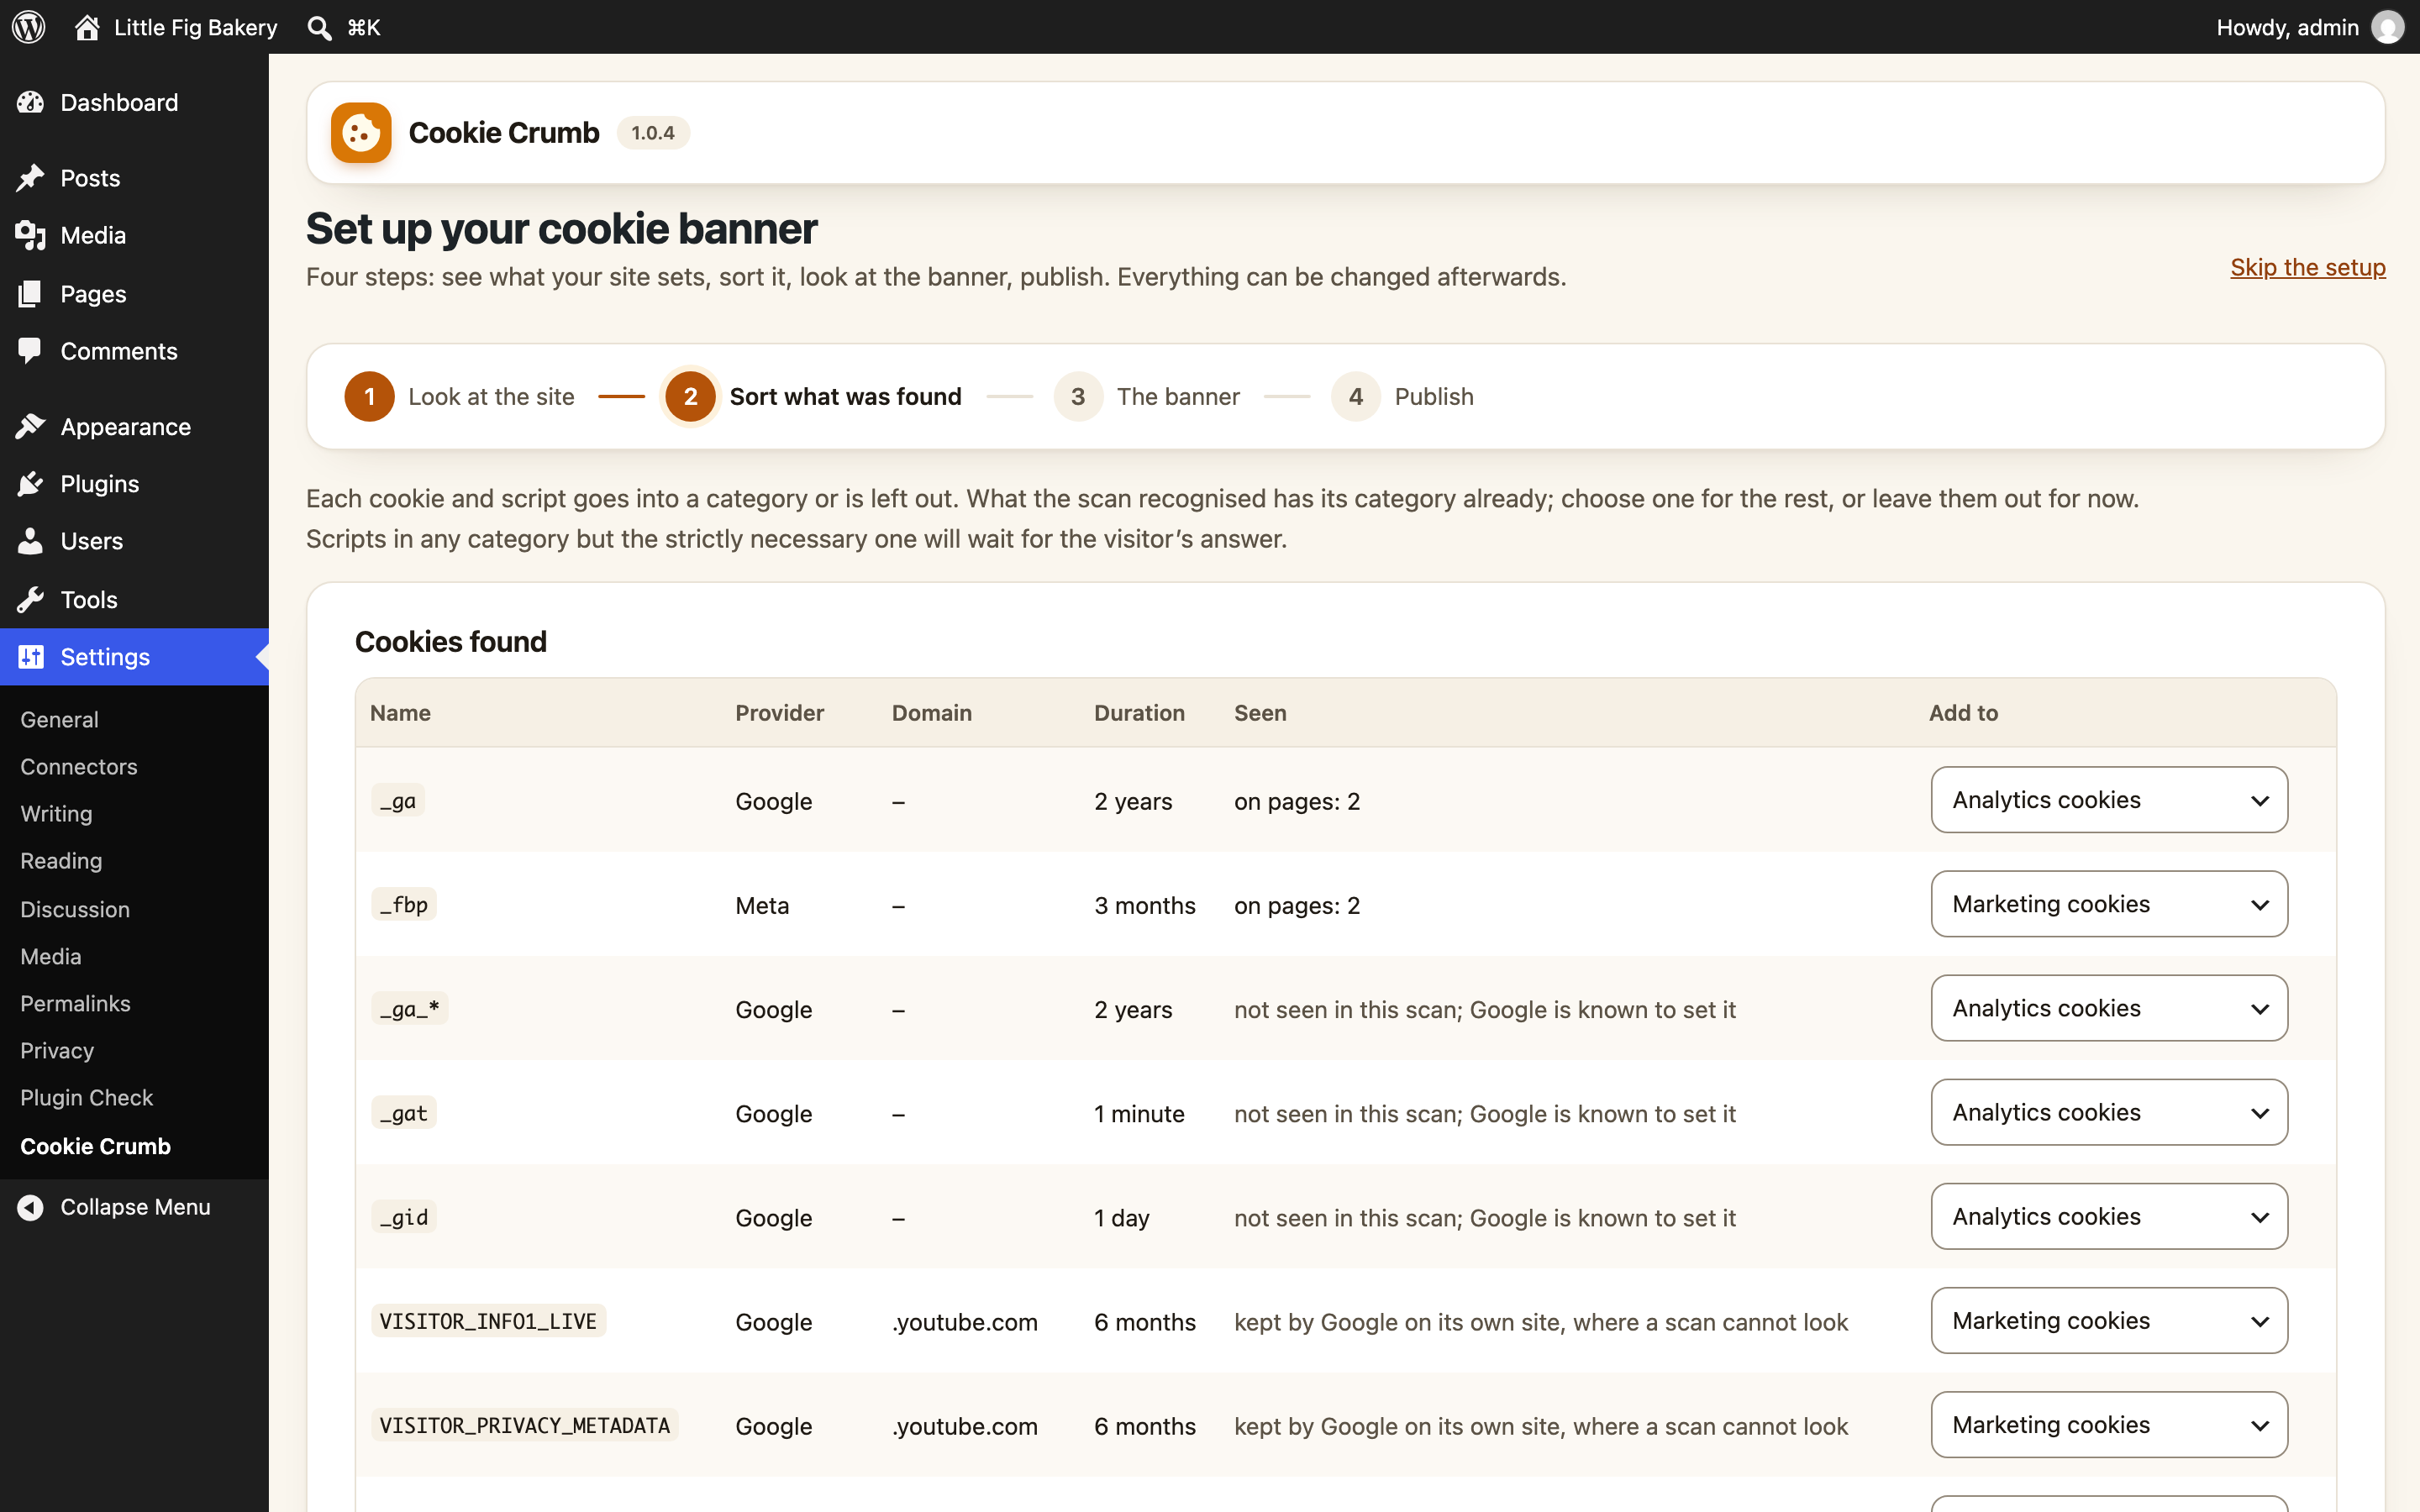Click the Tools wrench icon
The height and width of the screenshot is (1512, 2420).
click(x=31, y=600)
